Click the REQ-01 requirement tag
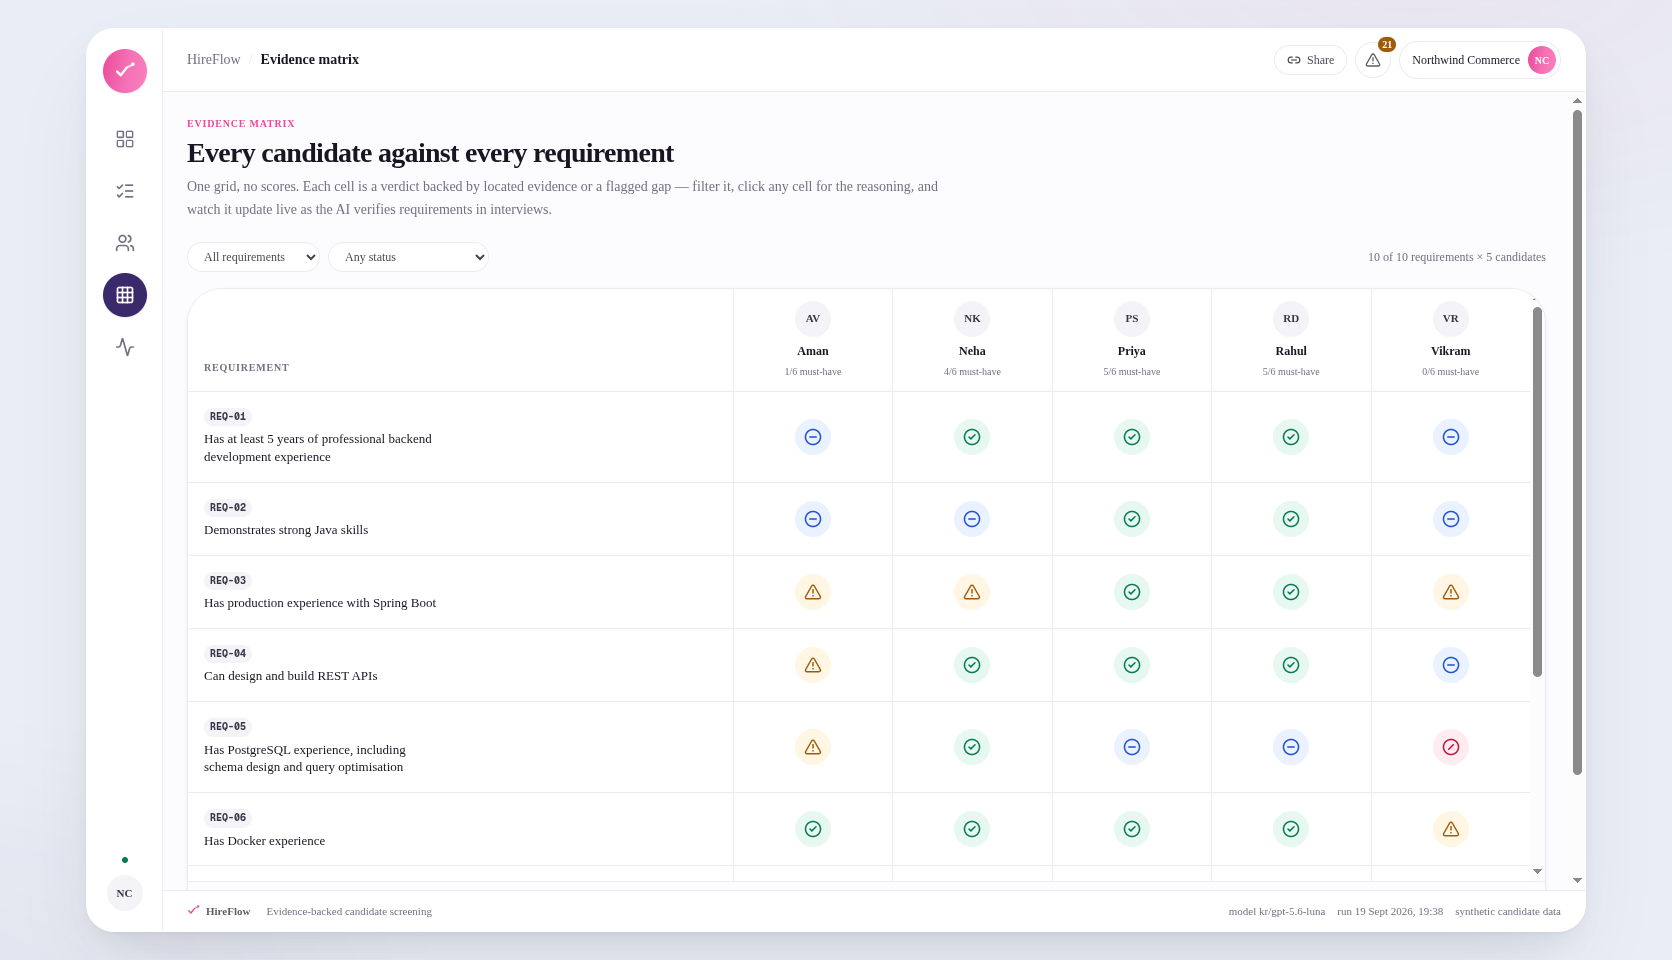Image resolution: width=1672 pixels, height=960 pixels. pyautogui.click(x=228, y=417)
